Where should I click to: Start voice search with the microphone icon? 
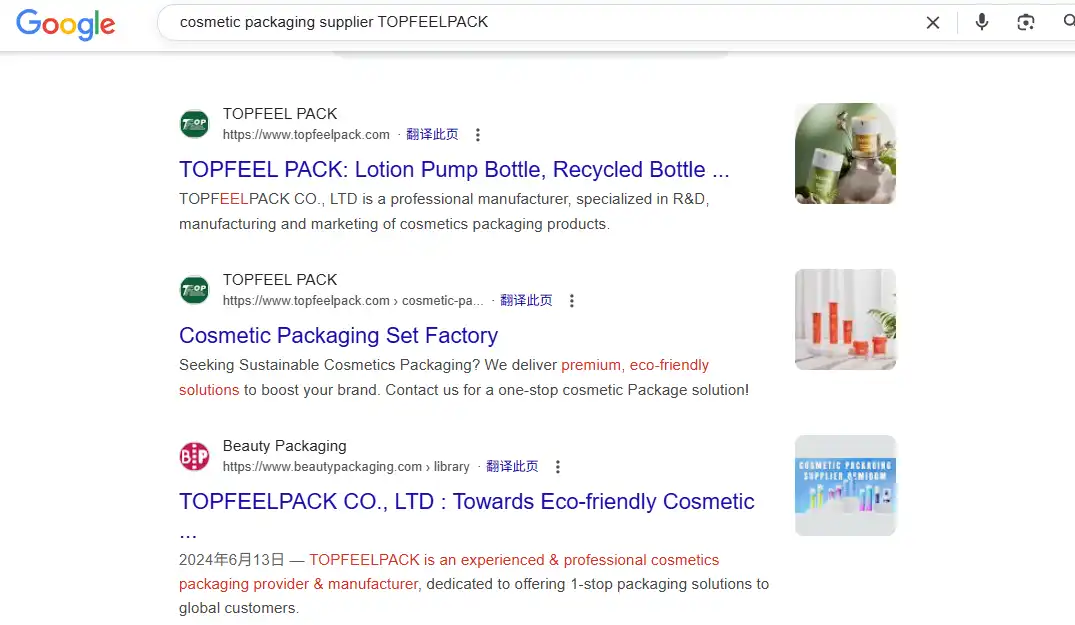(981, 22)
